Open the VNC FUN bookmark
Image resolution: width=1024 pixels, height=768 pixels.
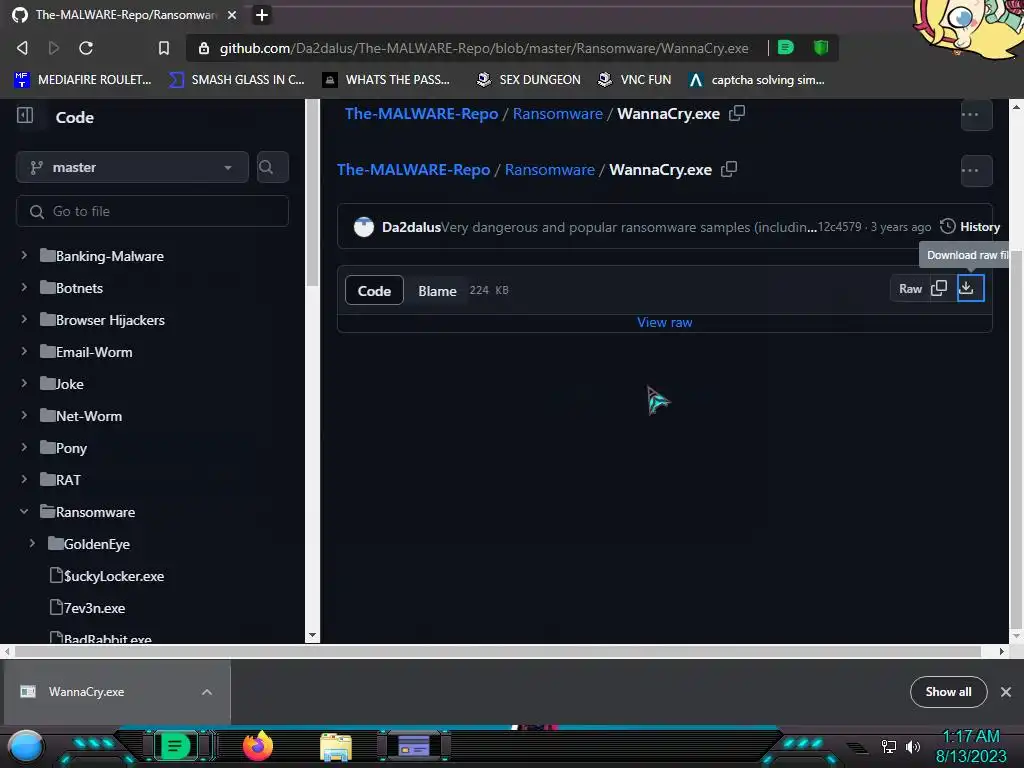[635, 80]
